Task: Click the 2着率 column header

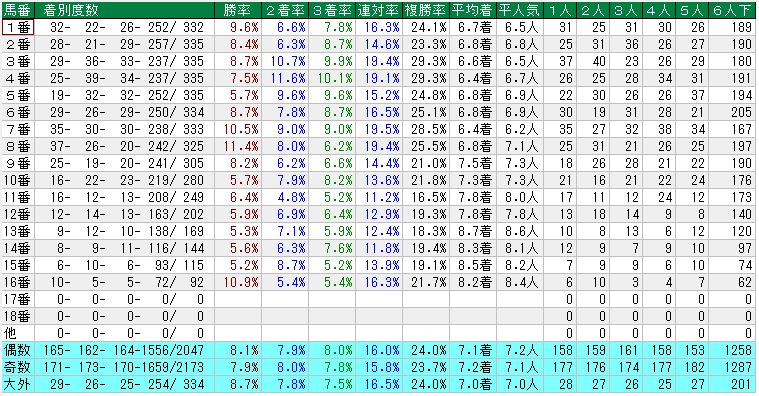Action: coord(285,10)
